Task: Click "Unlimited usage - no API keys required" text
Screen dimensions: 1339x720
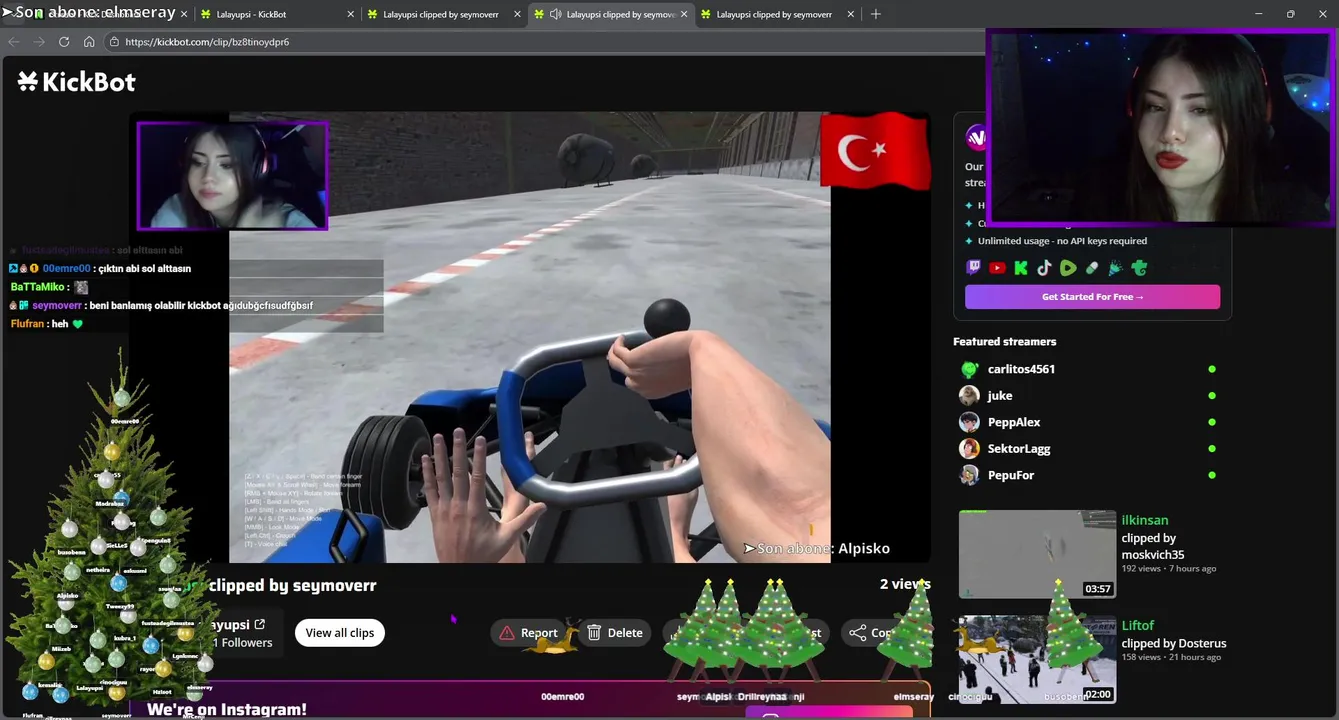Action: point(1062,241)
